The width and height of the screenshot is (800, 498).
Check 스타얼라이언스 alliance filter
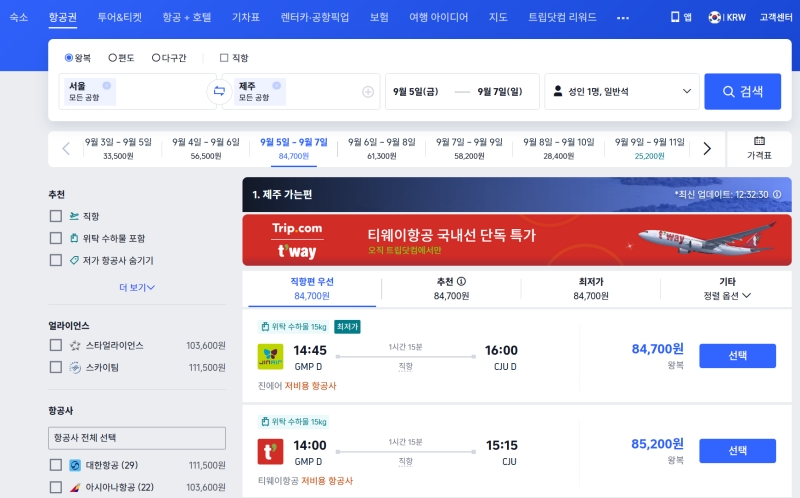56,345
